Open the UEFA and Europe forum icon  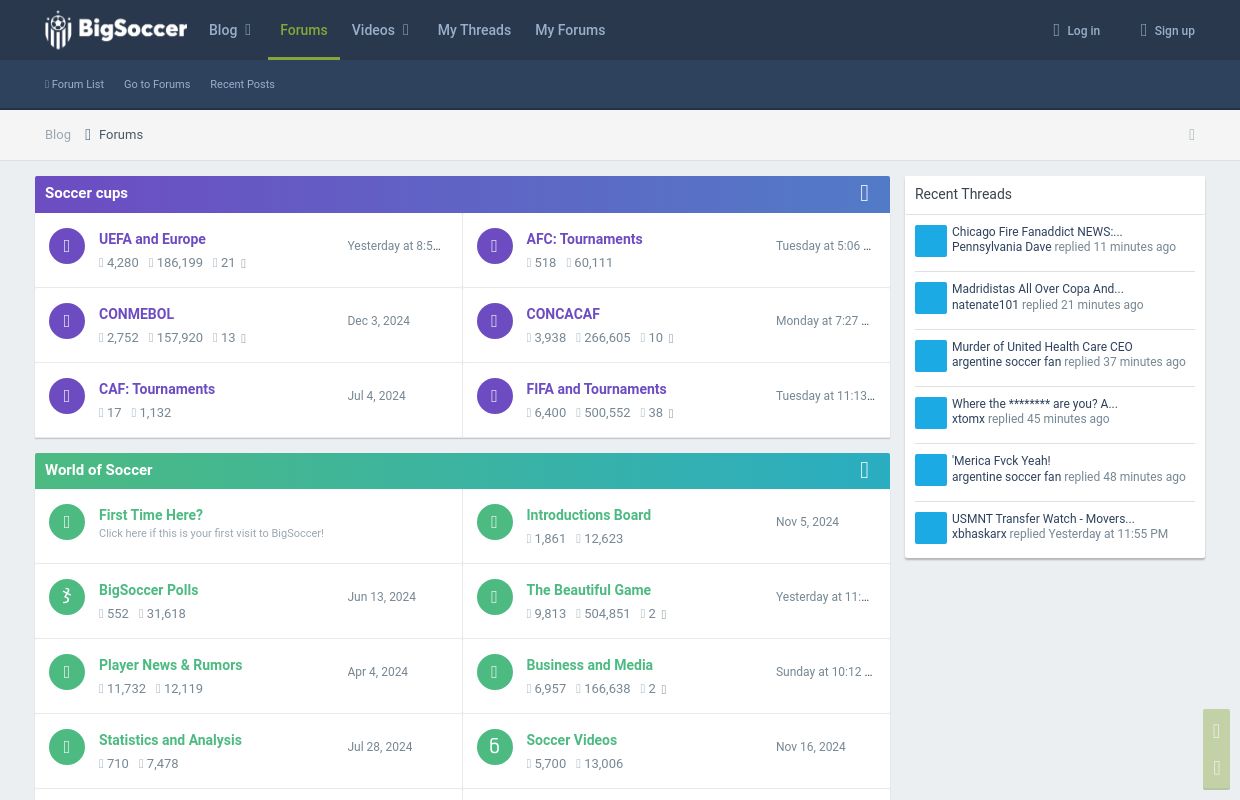click(x=67, y=246)
